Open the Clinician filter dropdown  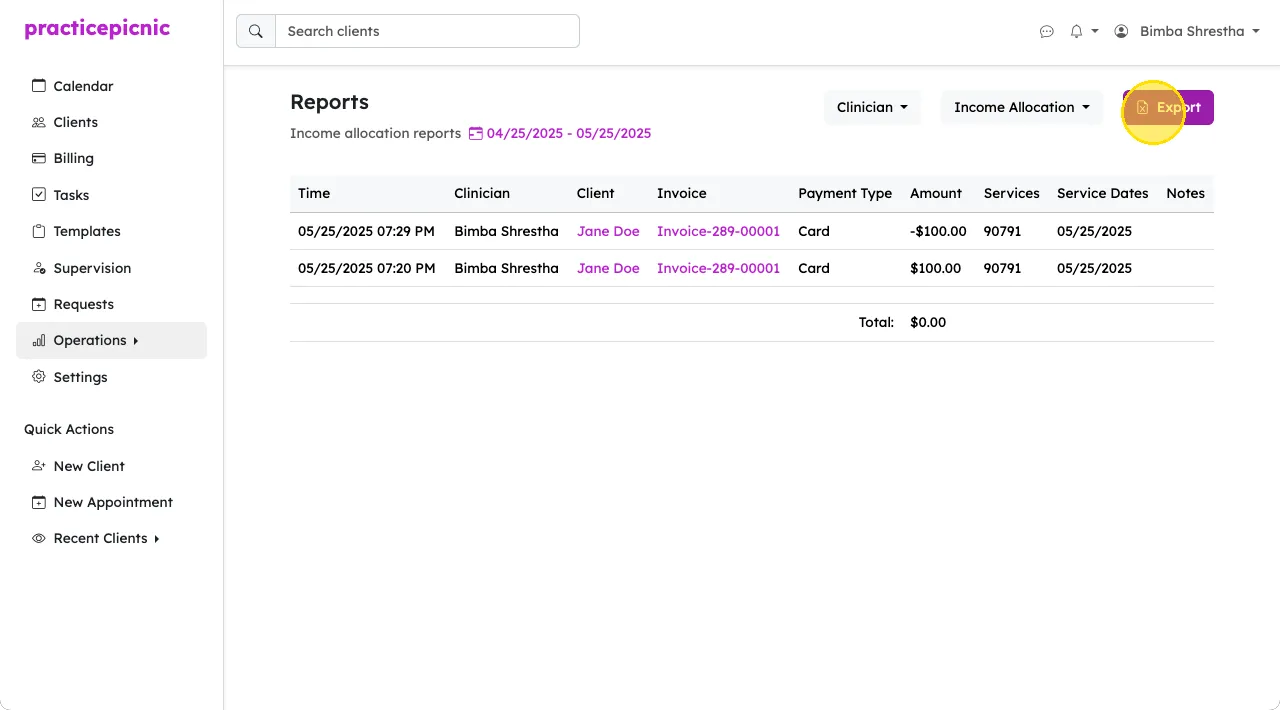click(872, 107)
